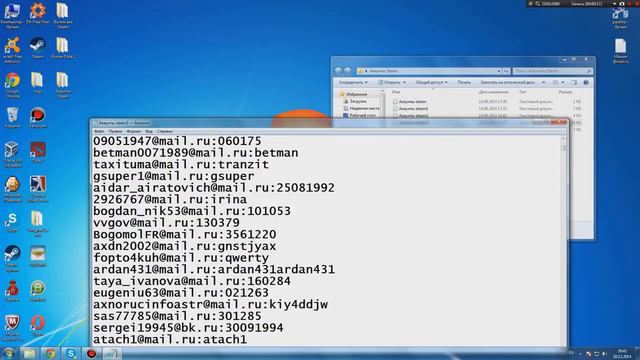Click the Notepad line starting with atach1
Screen dimensions: 640x360
coord(170,340)
